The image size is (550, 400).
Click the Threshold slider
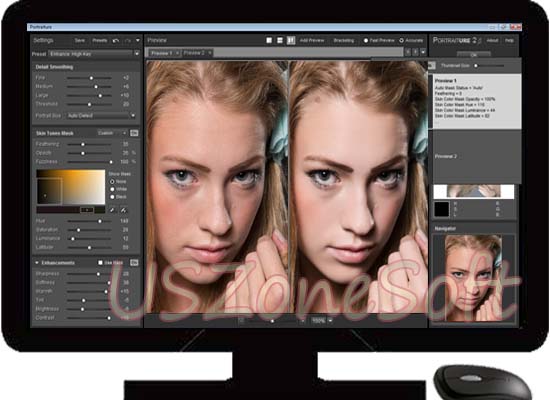tap(89, 104)
